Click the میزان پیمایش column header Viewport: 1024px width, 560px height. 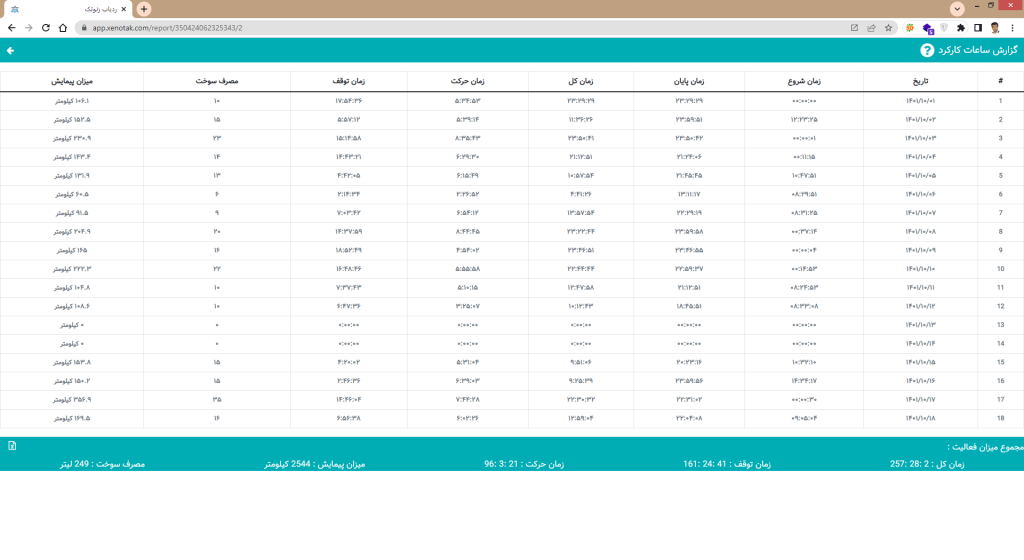point(71,81)
